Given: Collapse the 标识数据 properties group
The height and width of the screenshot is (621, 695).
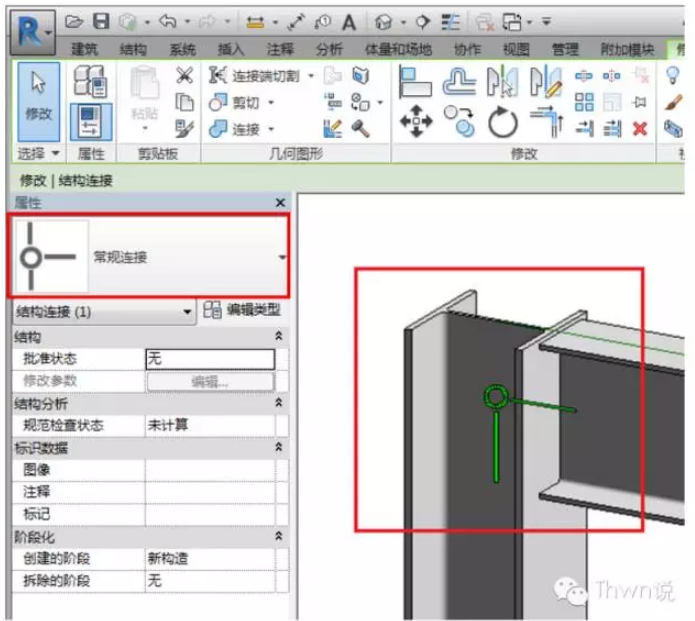Looking at the screenshot, I should pos(279,447).
